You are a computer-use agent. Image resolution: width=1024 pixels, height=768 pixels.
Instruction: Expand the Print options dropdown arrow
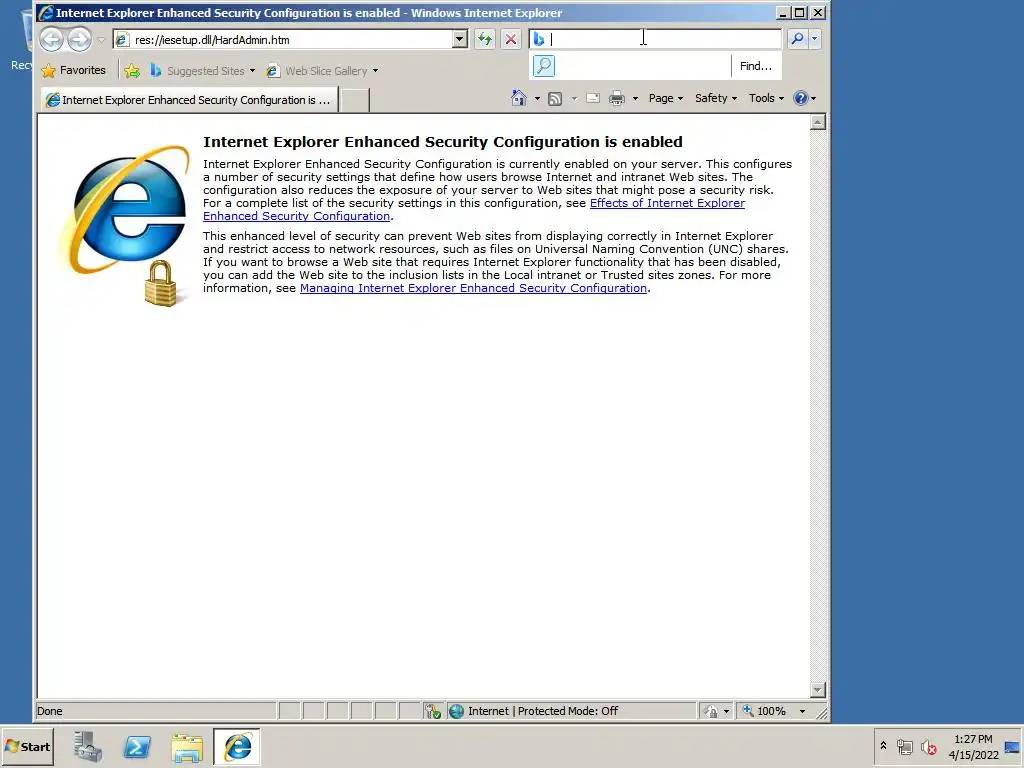[x=635, y=99]
